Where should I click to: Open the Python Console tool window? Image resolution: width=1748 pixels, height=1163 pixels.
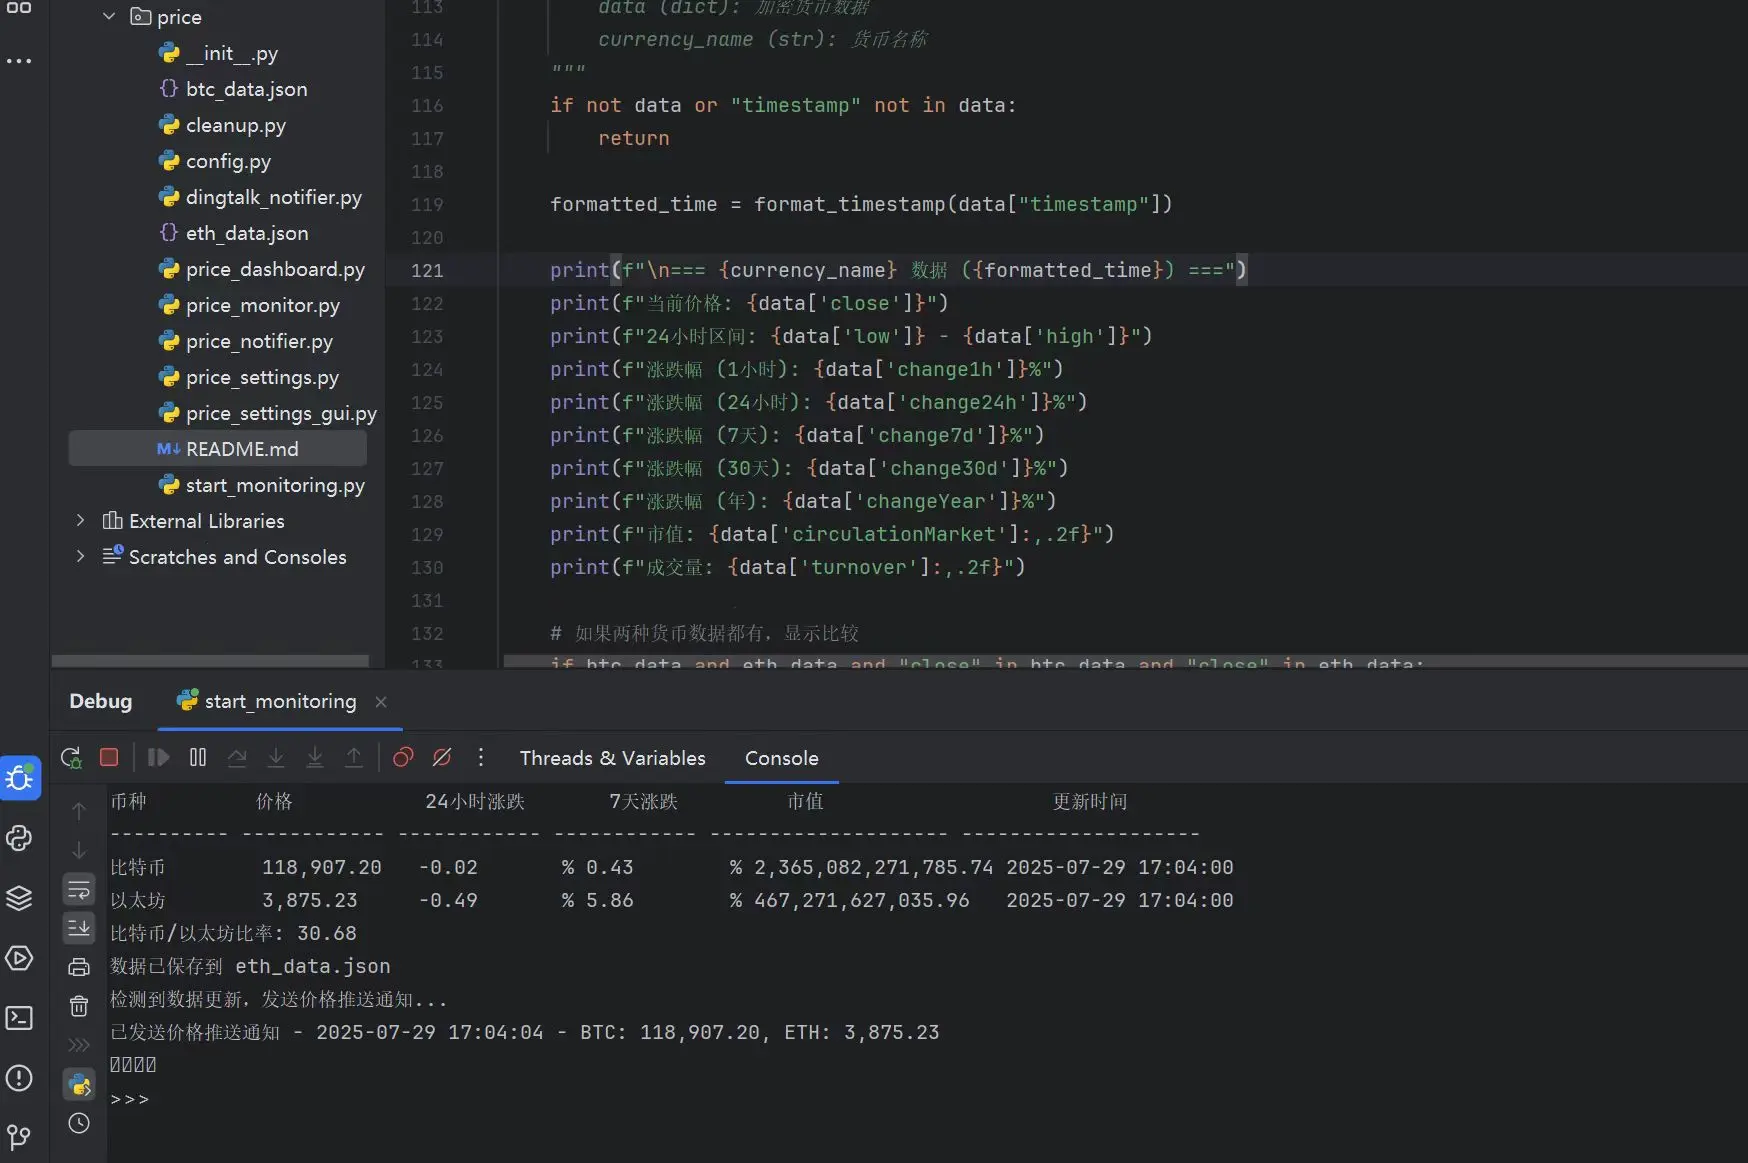click(x=20, y=838)
